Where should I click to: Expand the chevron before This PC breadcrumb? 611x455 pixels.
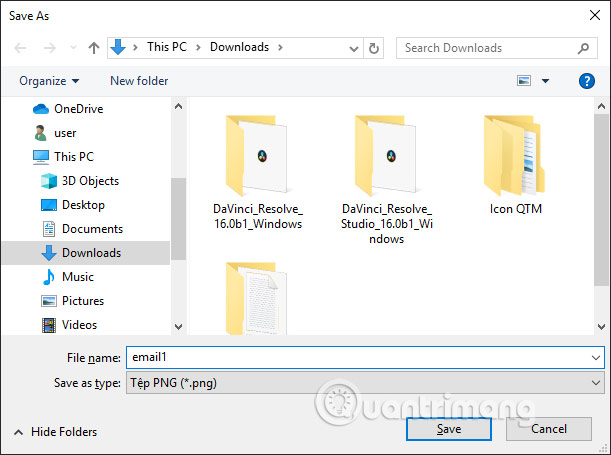[135, 48]
